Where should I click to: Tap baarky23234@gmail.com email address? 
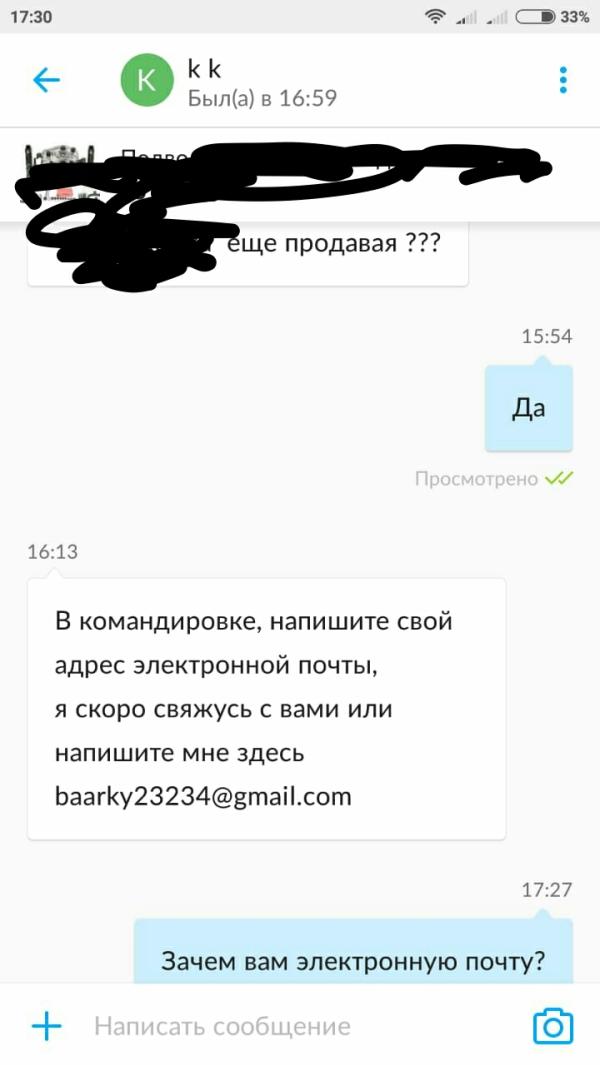click(203, 796)
